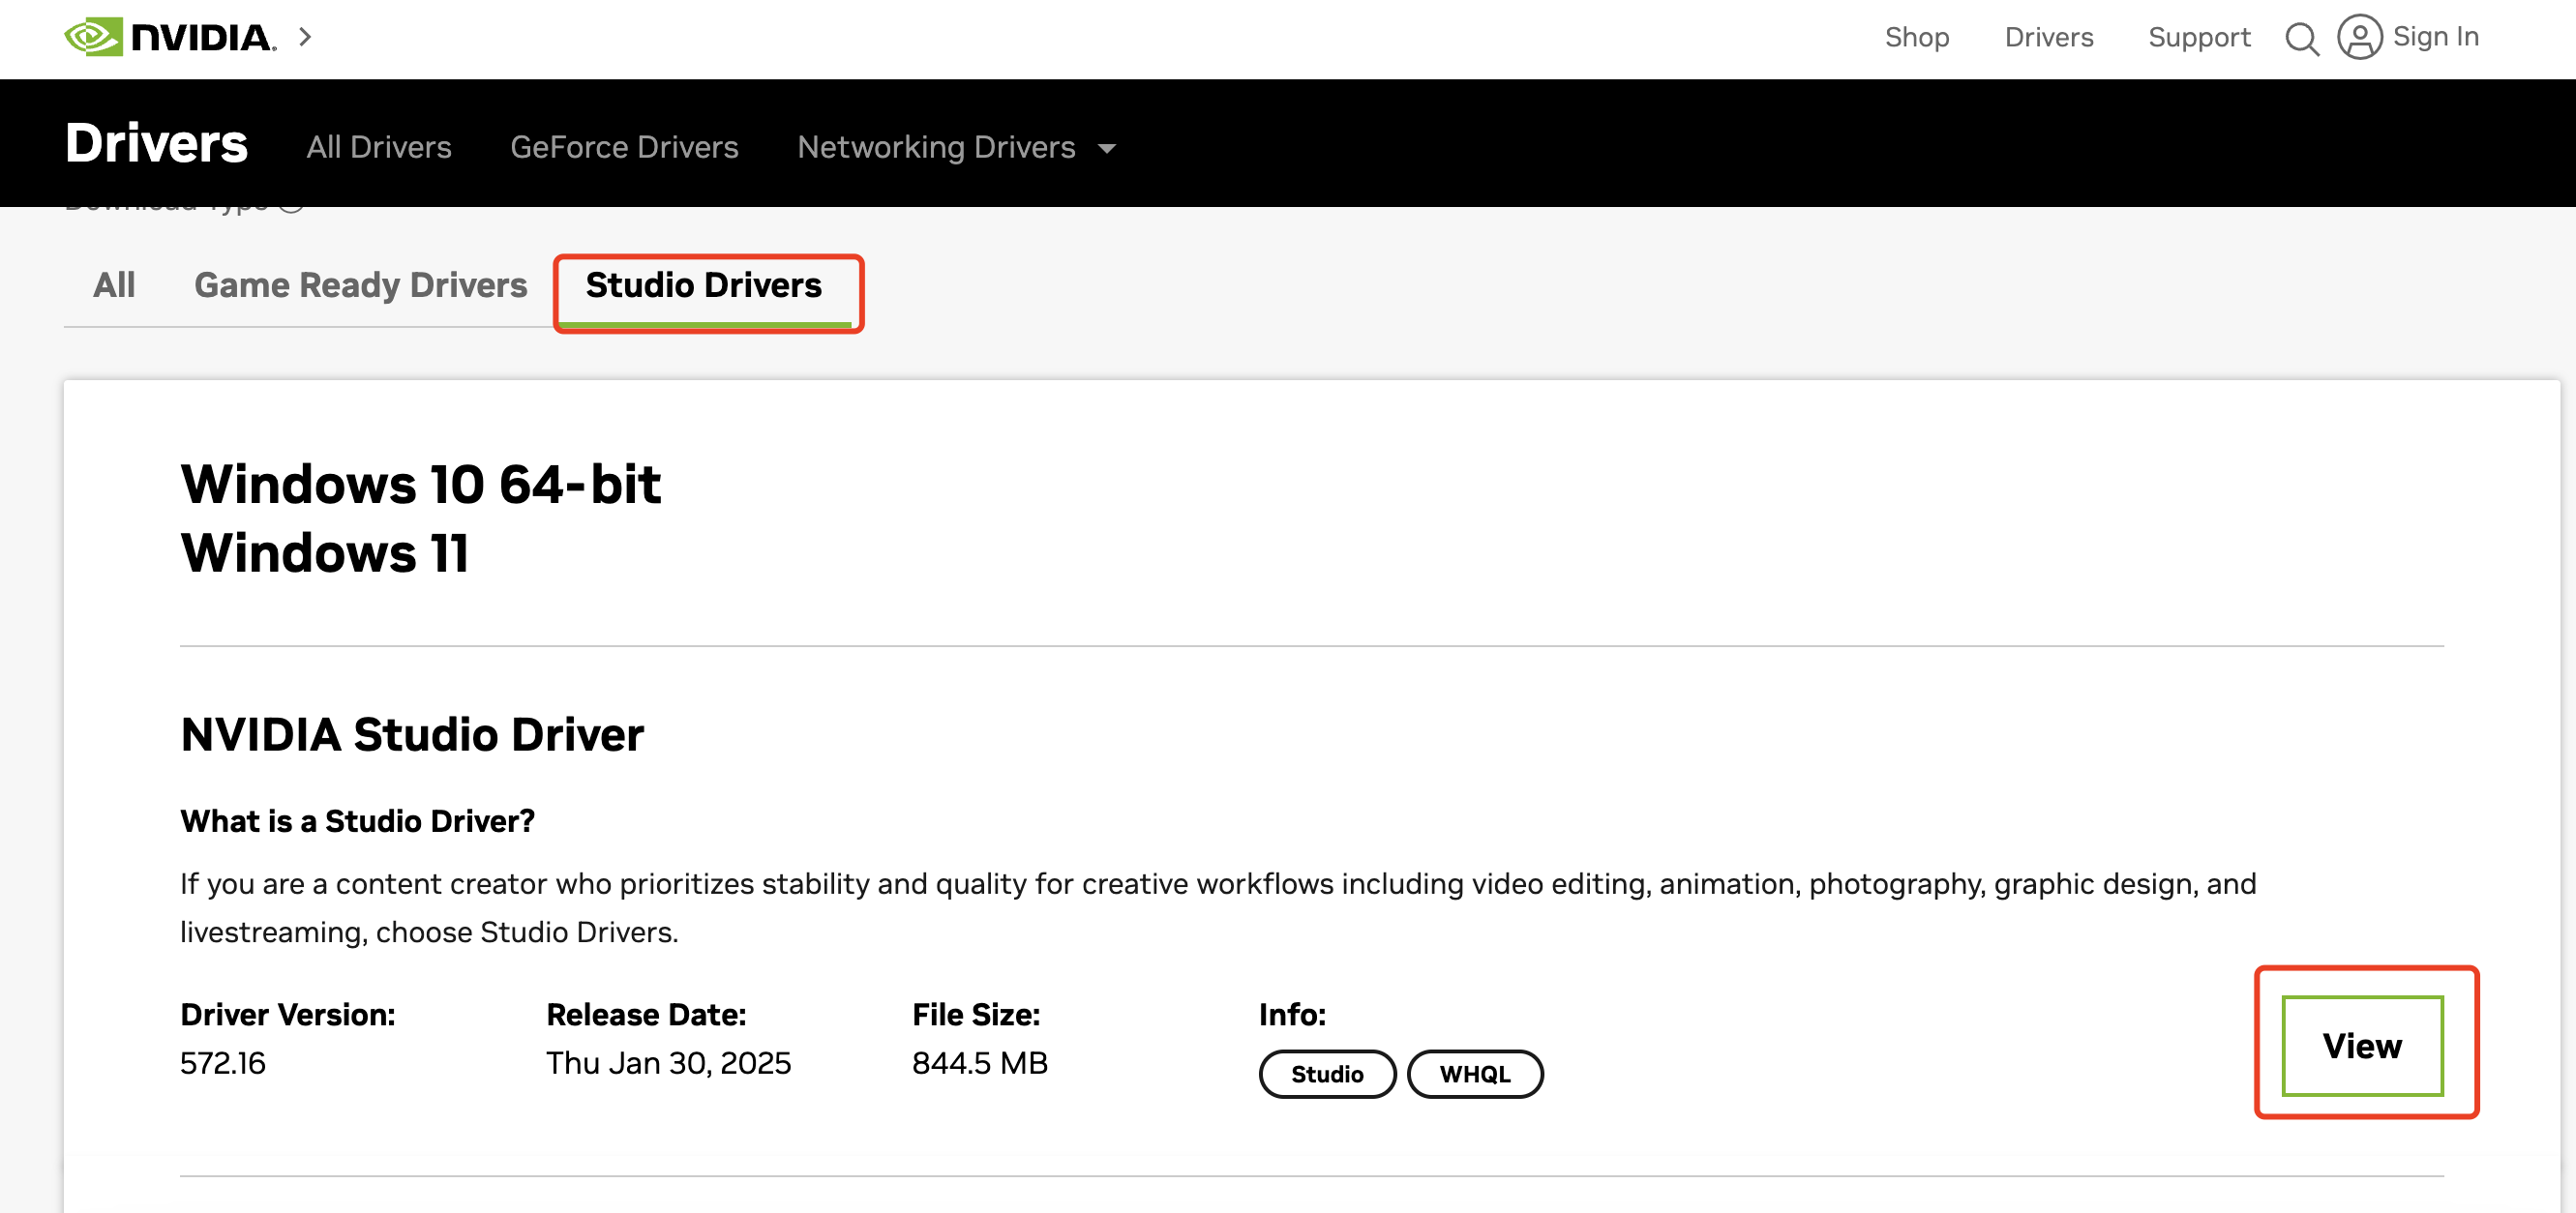Go to All Drivers in the navigation bar
Screen dimensions: 2576x1213
pos(378,147)
